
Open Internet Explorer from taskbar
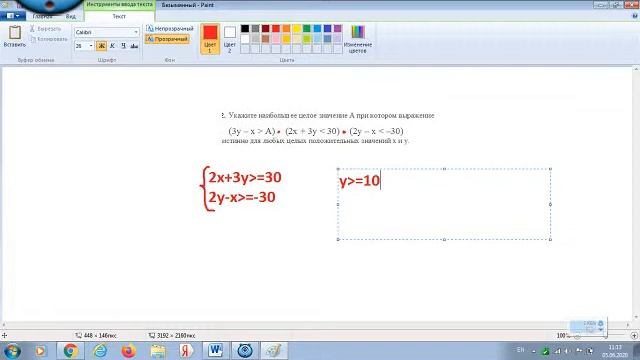tap(100, 351)
